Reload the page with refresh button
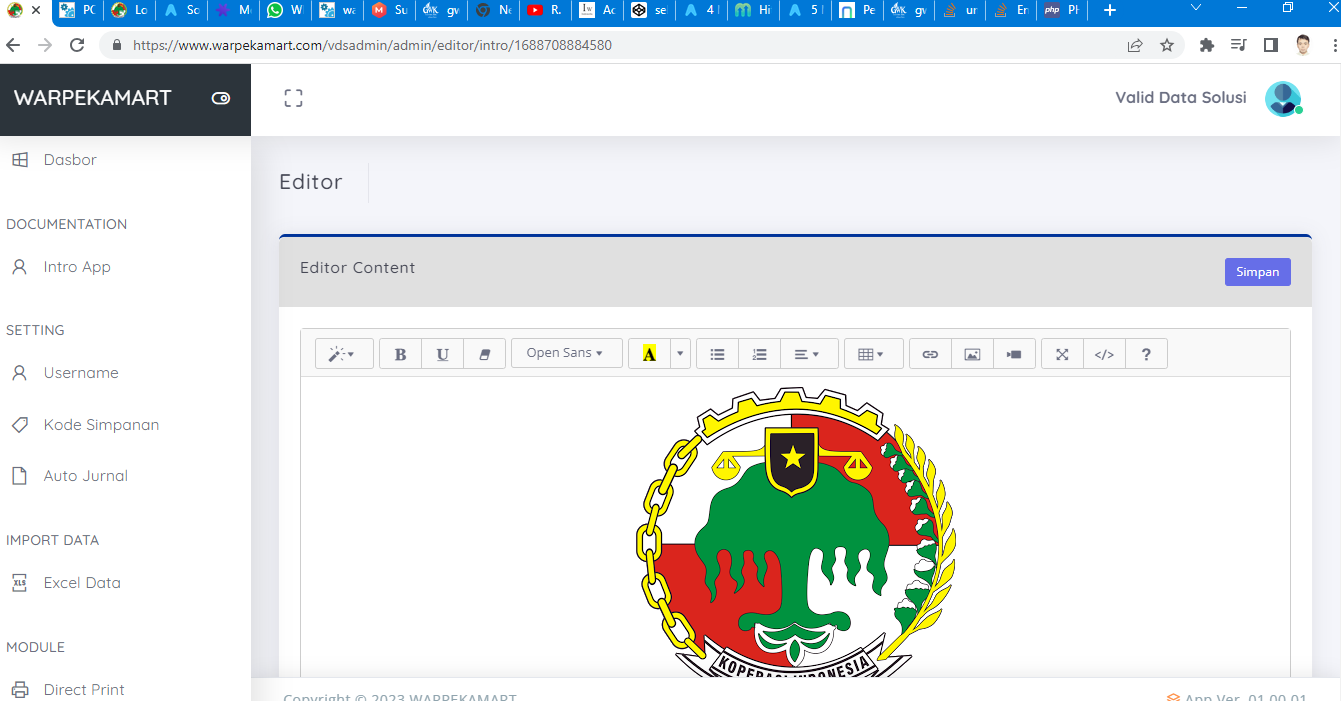 pyautogui.click(x=77, y=45)
